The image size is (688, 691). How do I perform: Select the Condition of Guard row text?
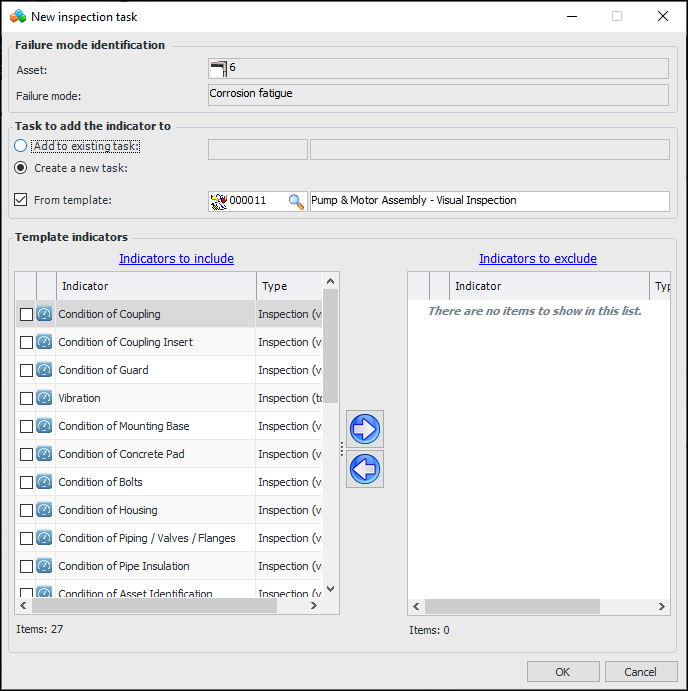point(103,370)
